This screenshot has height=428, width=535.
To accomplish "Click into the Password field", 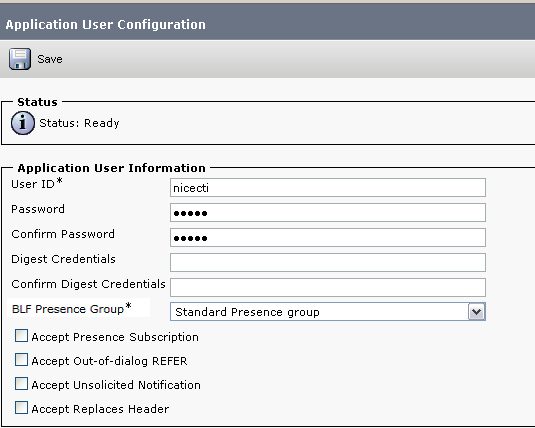I will pyautogui.click(x=328, y=212).
